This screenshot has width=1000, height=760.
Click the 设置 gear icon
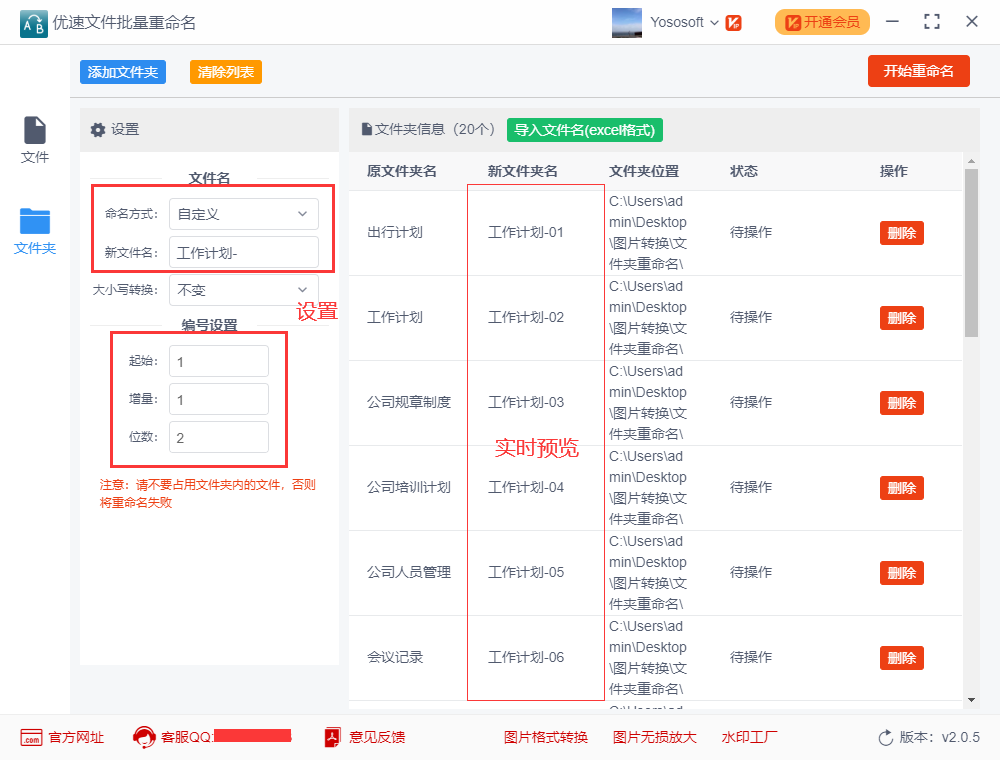click(98, 130)
